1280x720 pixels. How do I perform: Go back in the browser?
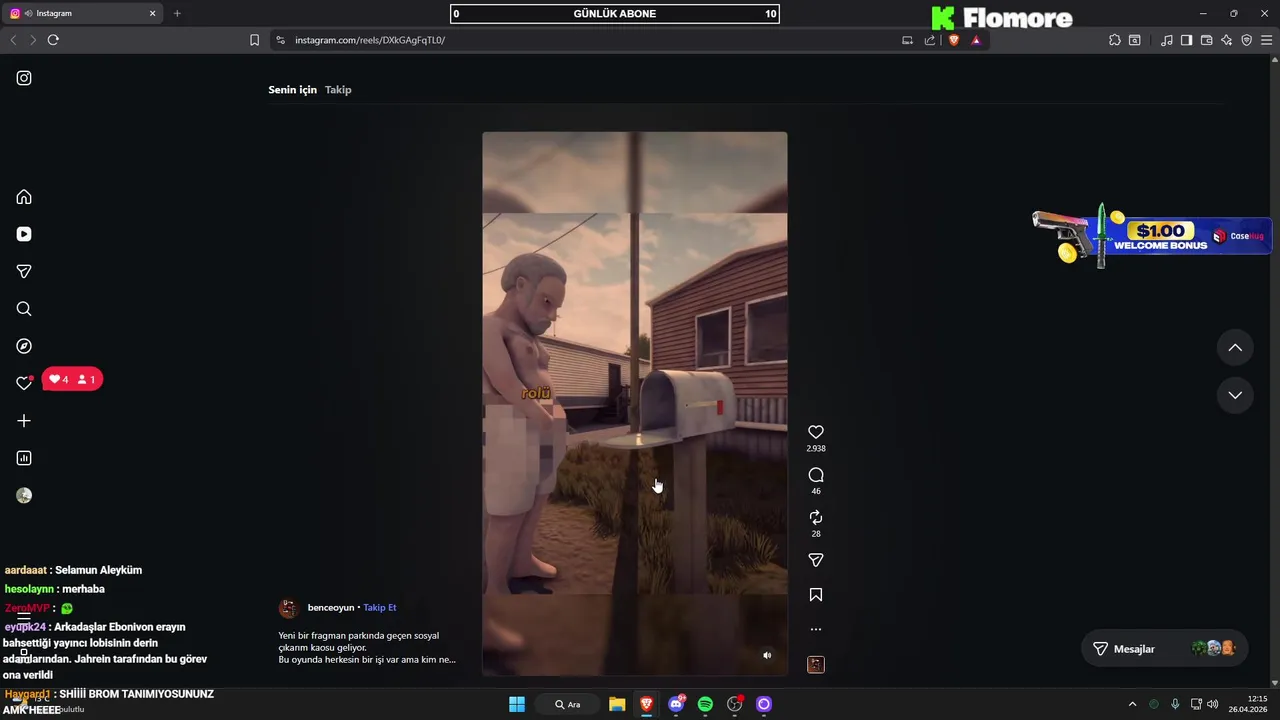pos(13,40)
